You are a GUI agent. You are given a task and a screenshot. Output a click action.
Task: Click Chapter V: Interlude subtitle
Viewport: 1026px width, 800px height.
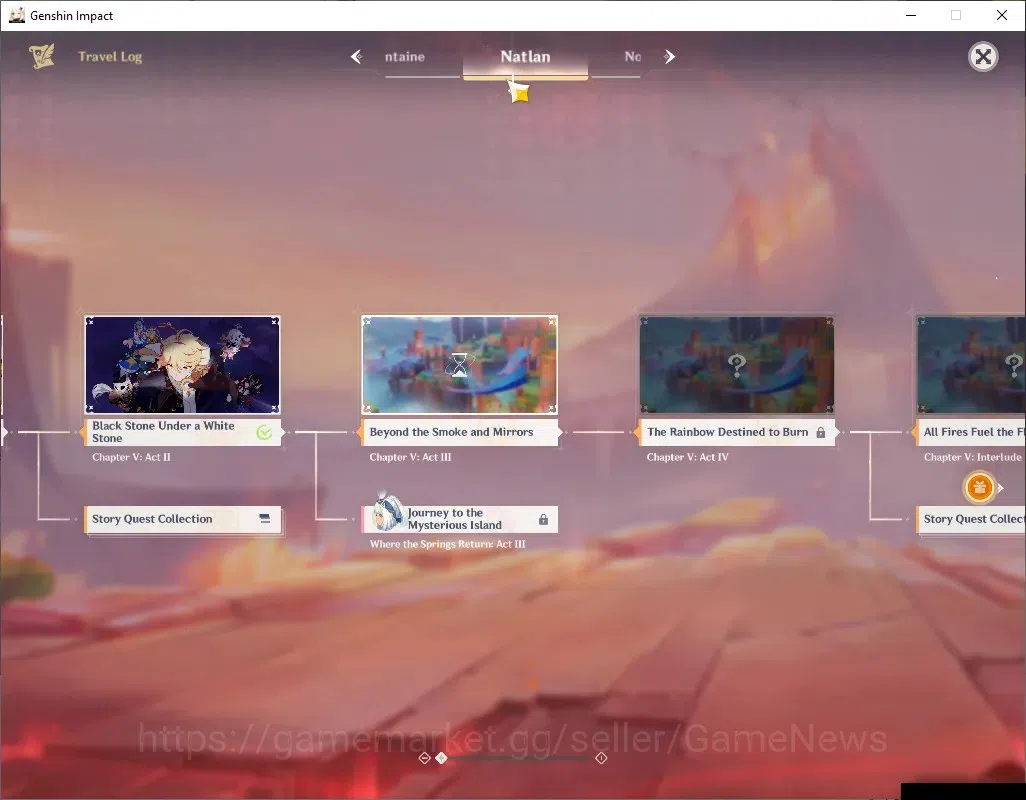[x=972, y=457]
